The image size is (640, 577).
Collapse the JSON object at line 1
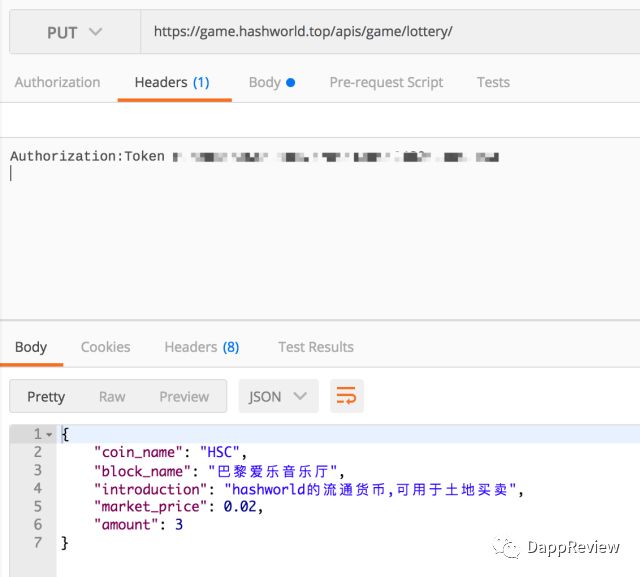49,435
